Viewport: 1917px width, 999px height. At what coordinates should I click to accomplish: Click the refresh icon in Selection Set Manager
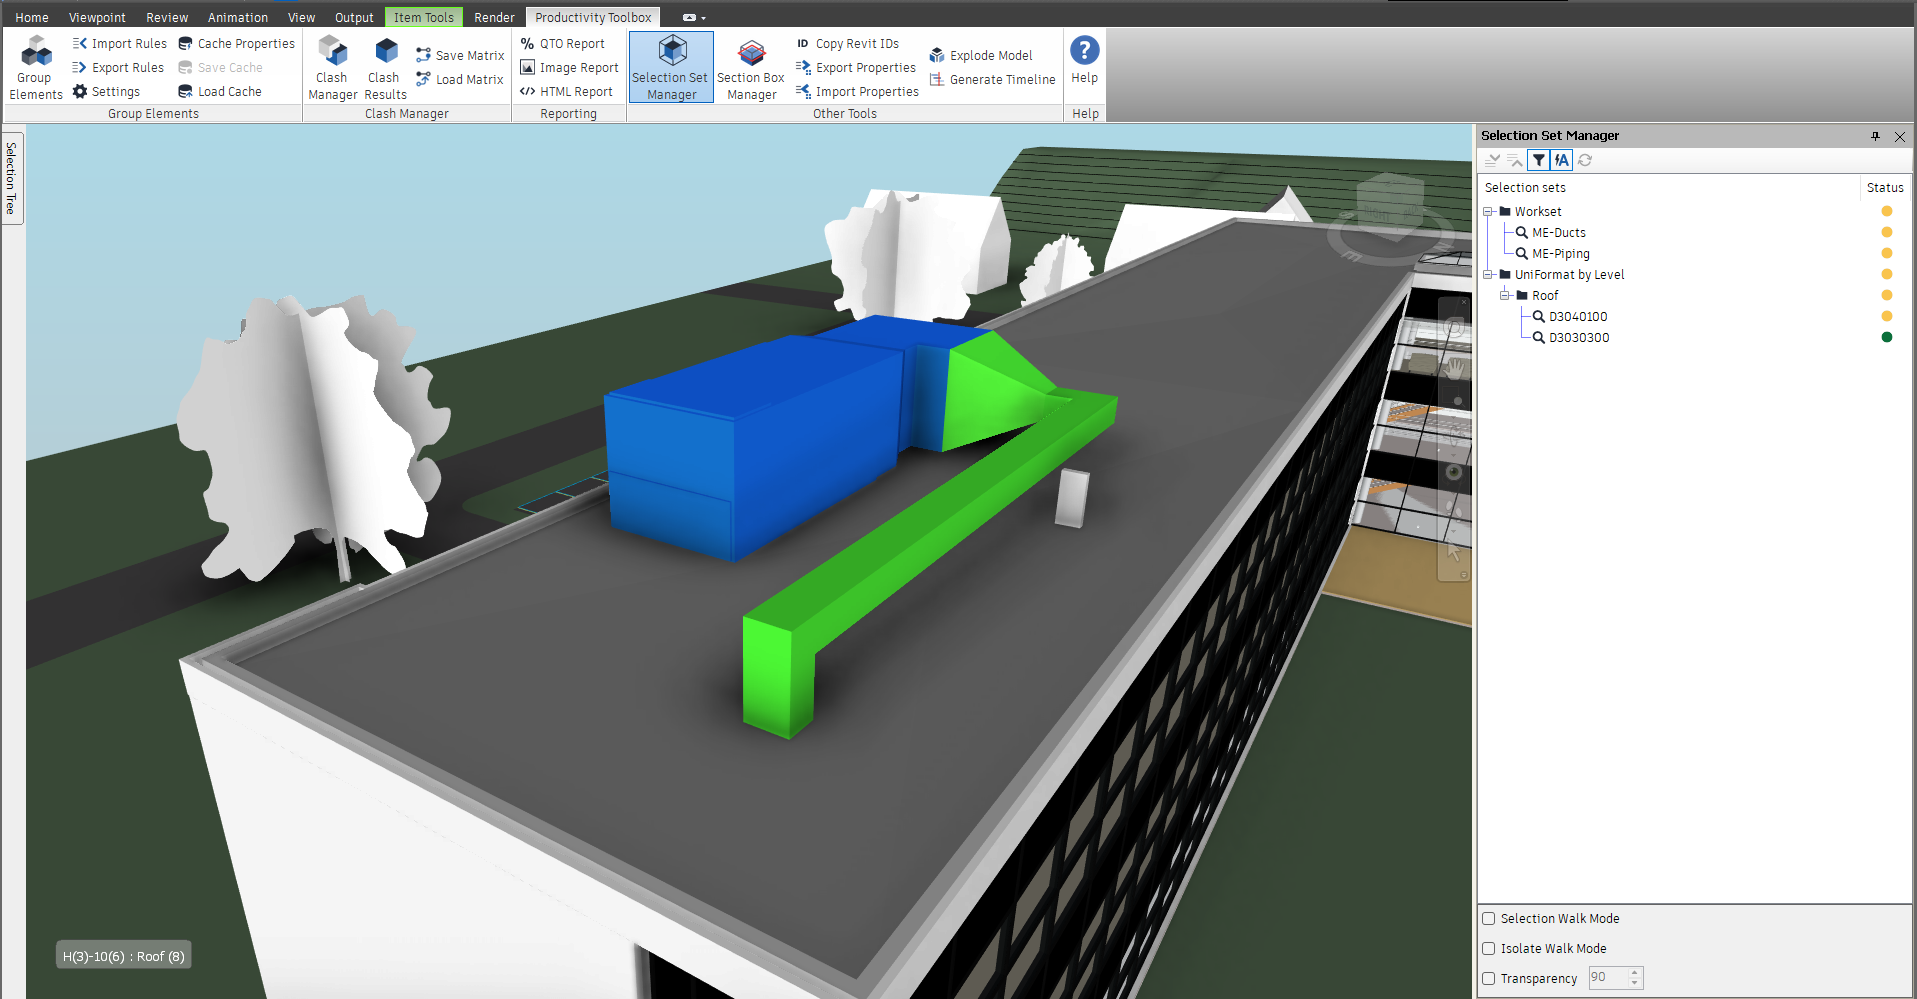pos(1585,160)
